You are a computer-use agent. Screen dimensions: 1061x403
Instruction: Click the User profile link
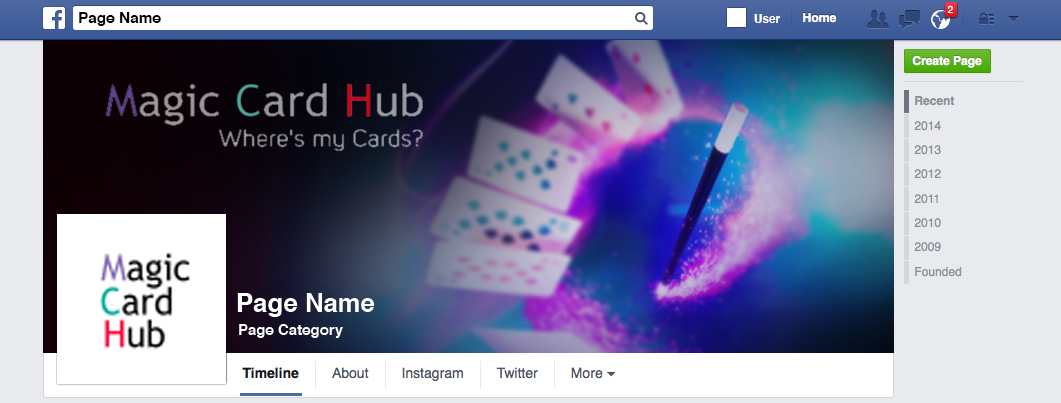tap(767, 19)
